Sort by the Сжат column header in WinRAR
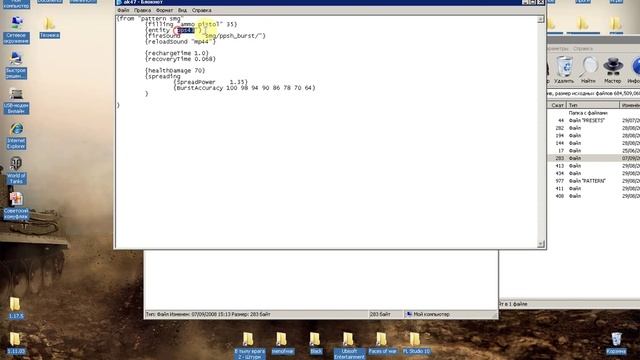The width and height of the screenshot is (640, 360). [557, 105]
